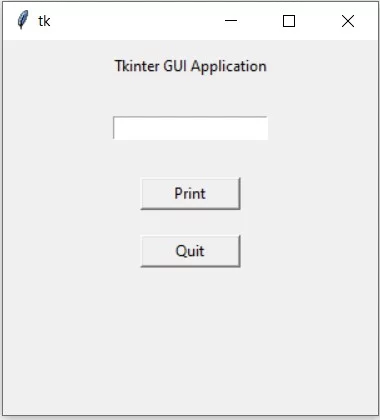Click the "Tkinter GUI Application" label

coord(191,66)
